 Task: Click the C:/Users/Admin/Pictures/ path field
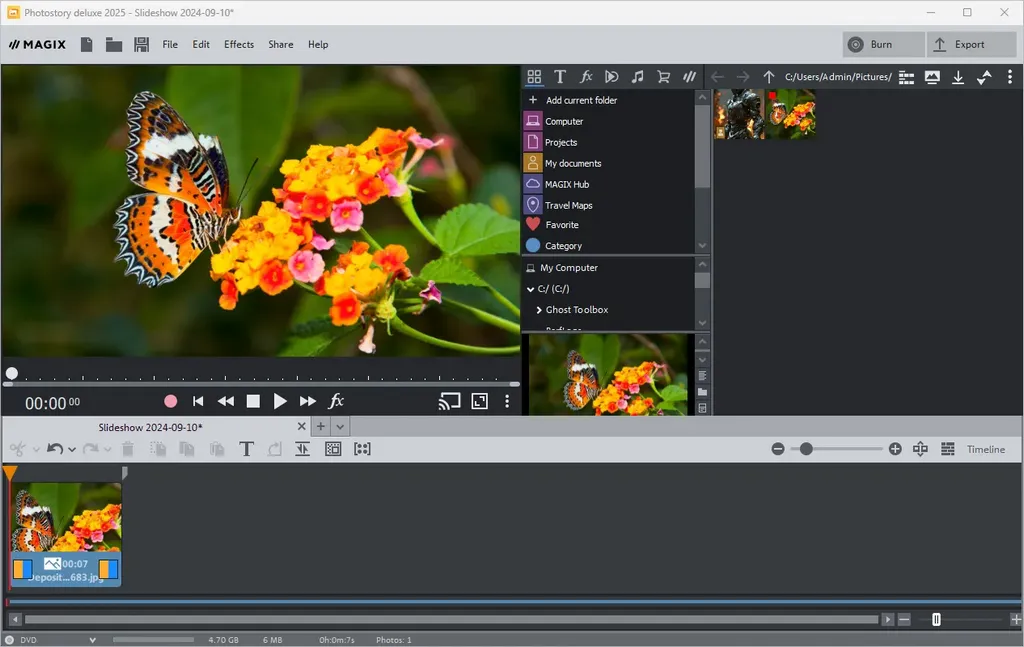[838, 77]
